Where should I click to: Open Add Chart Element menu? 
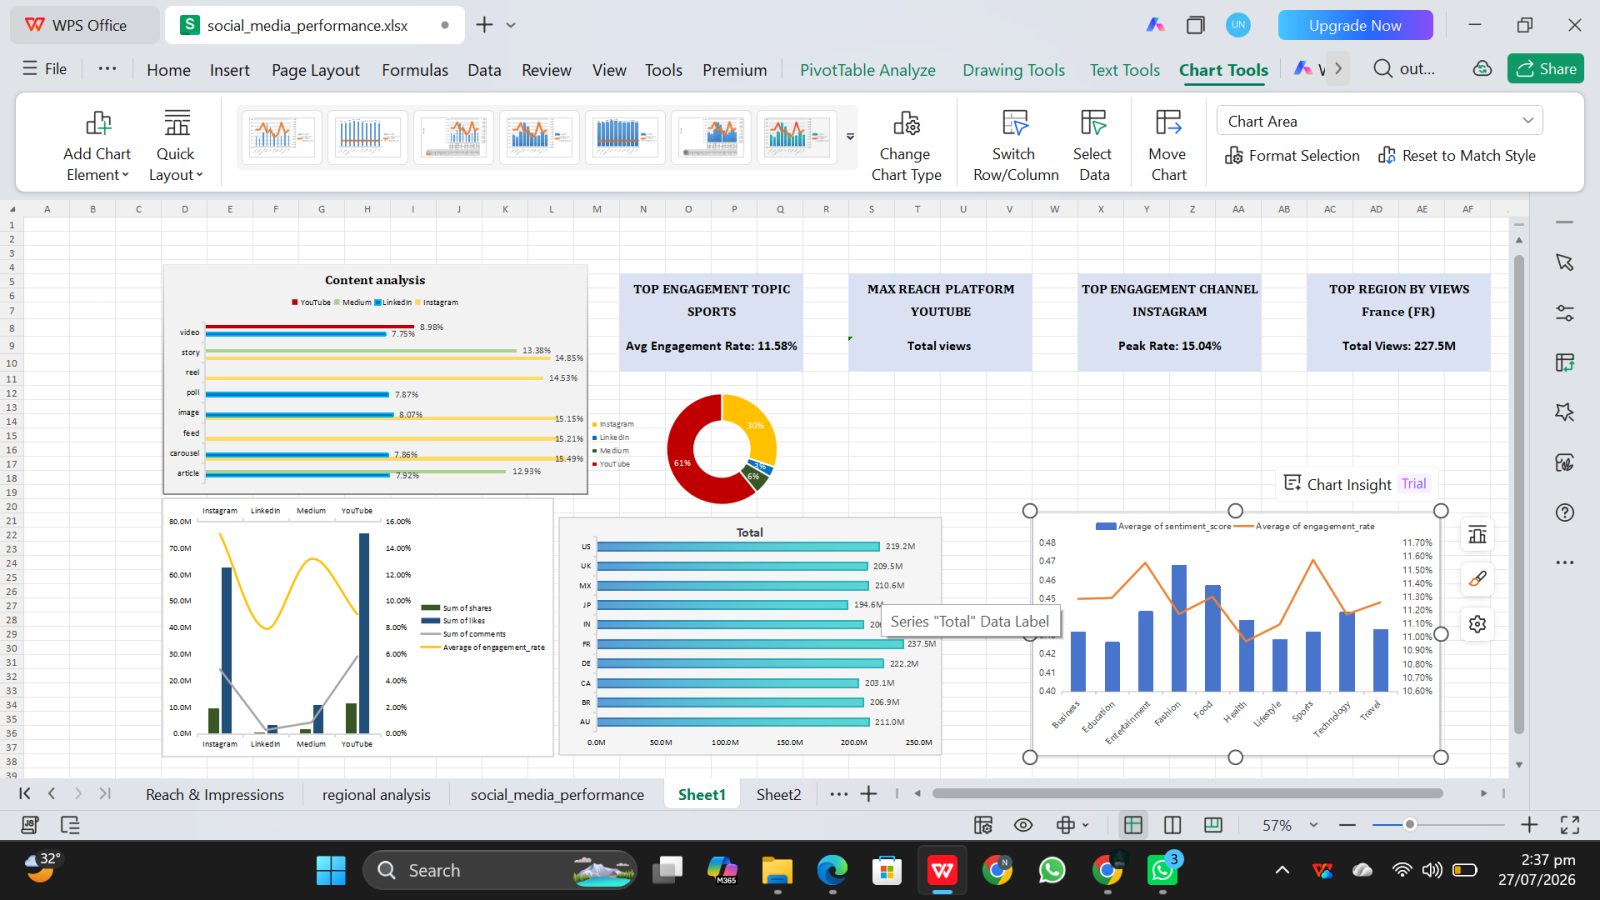97,146
